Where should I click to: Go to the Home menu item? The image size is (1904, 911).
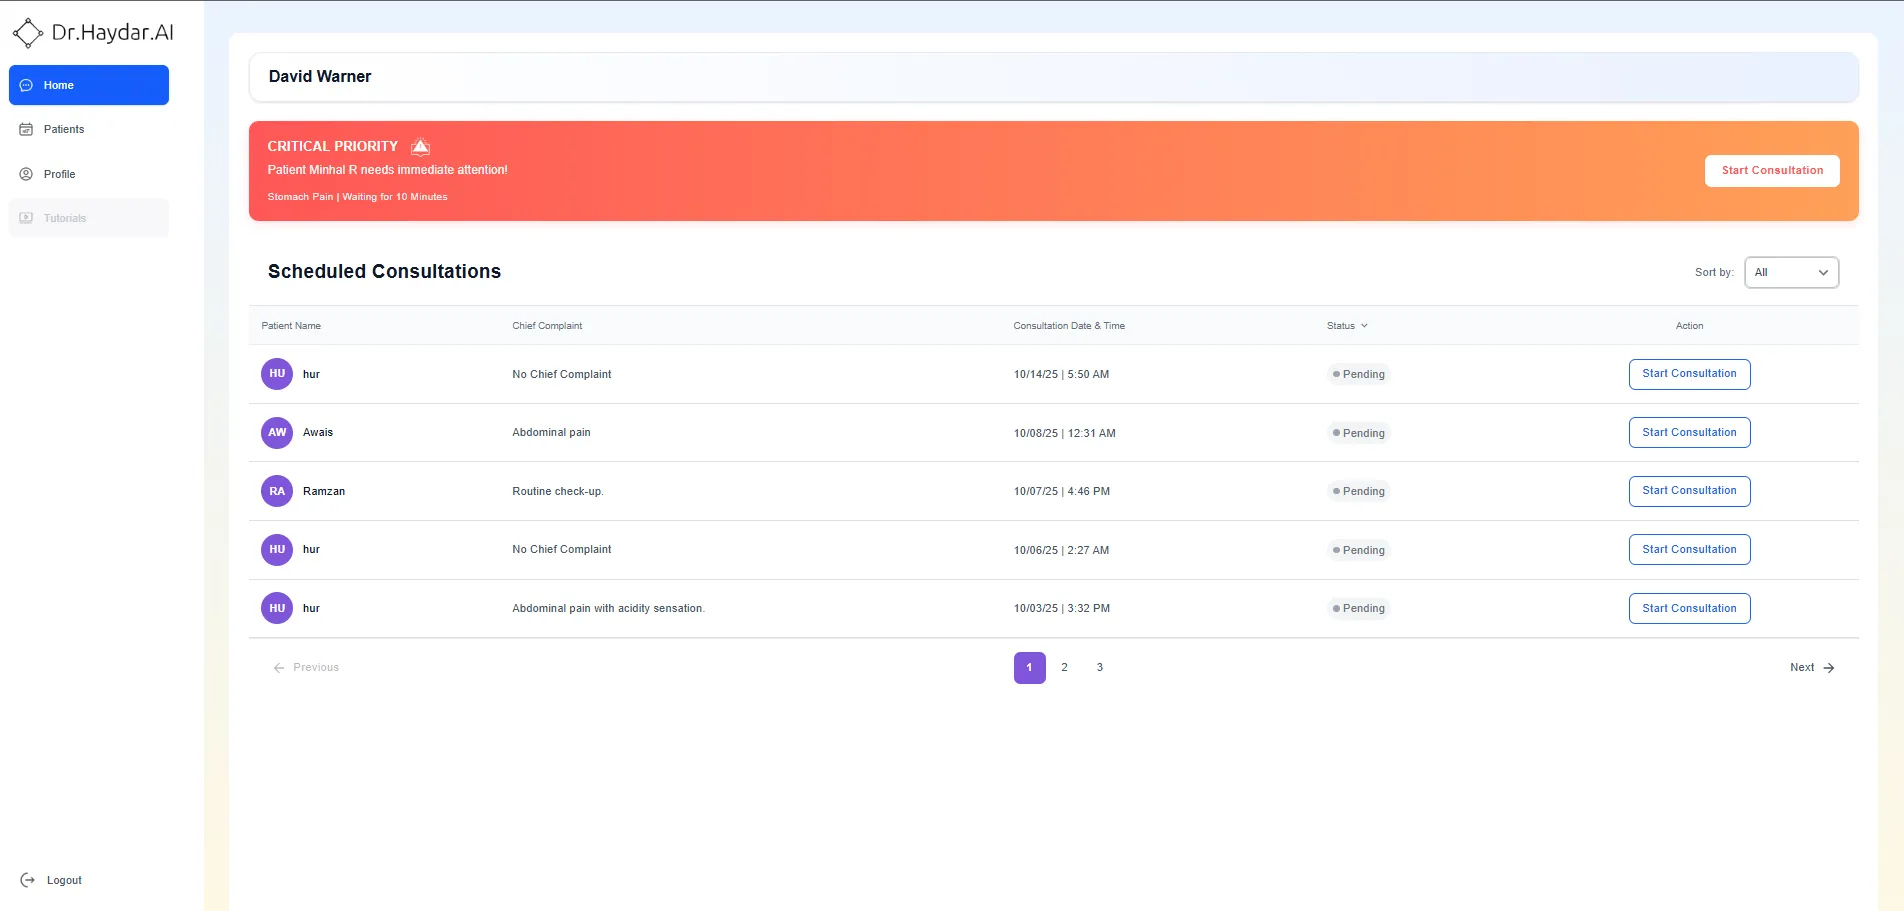point(89,85)
